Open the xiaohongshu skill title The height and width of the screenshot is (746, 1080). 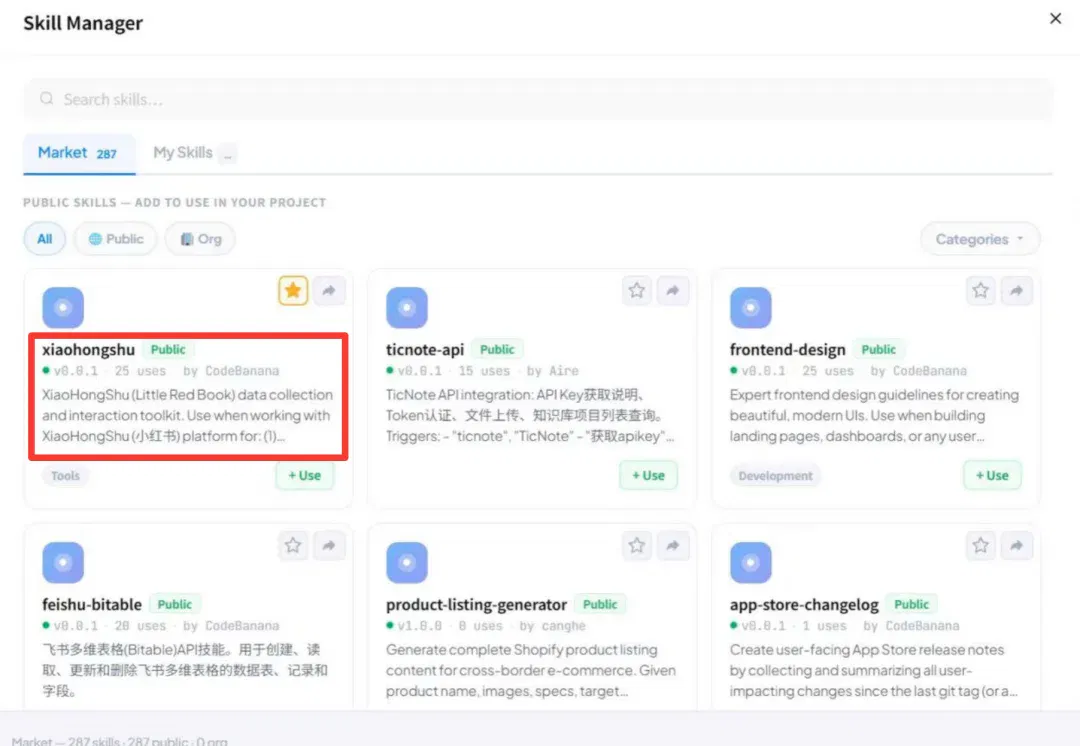tap(88, 350)
